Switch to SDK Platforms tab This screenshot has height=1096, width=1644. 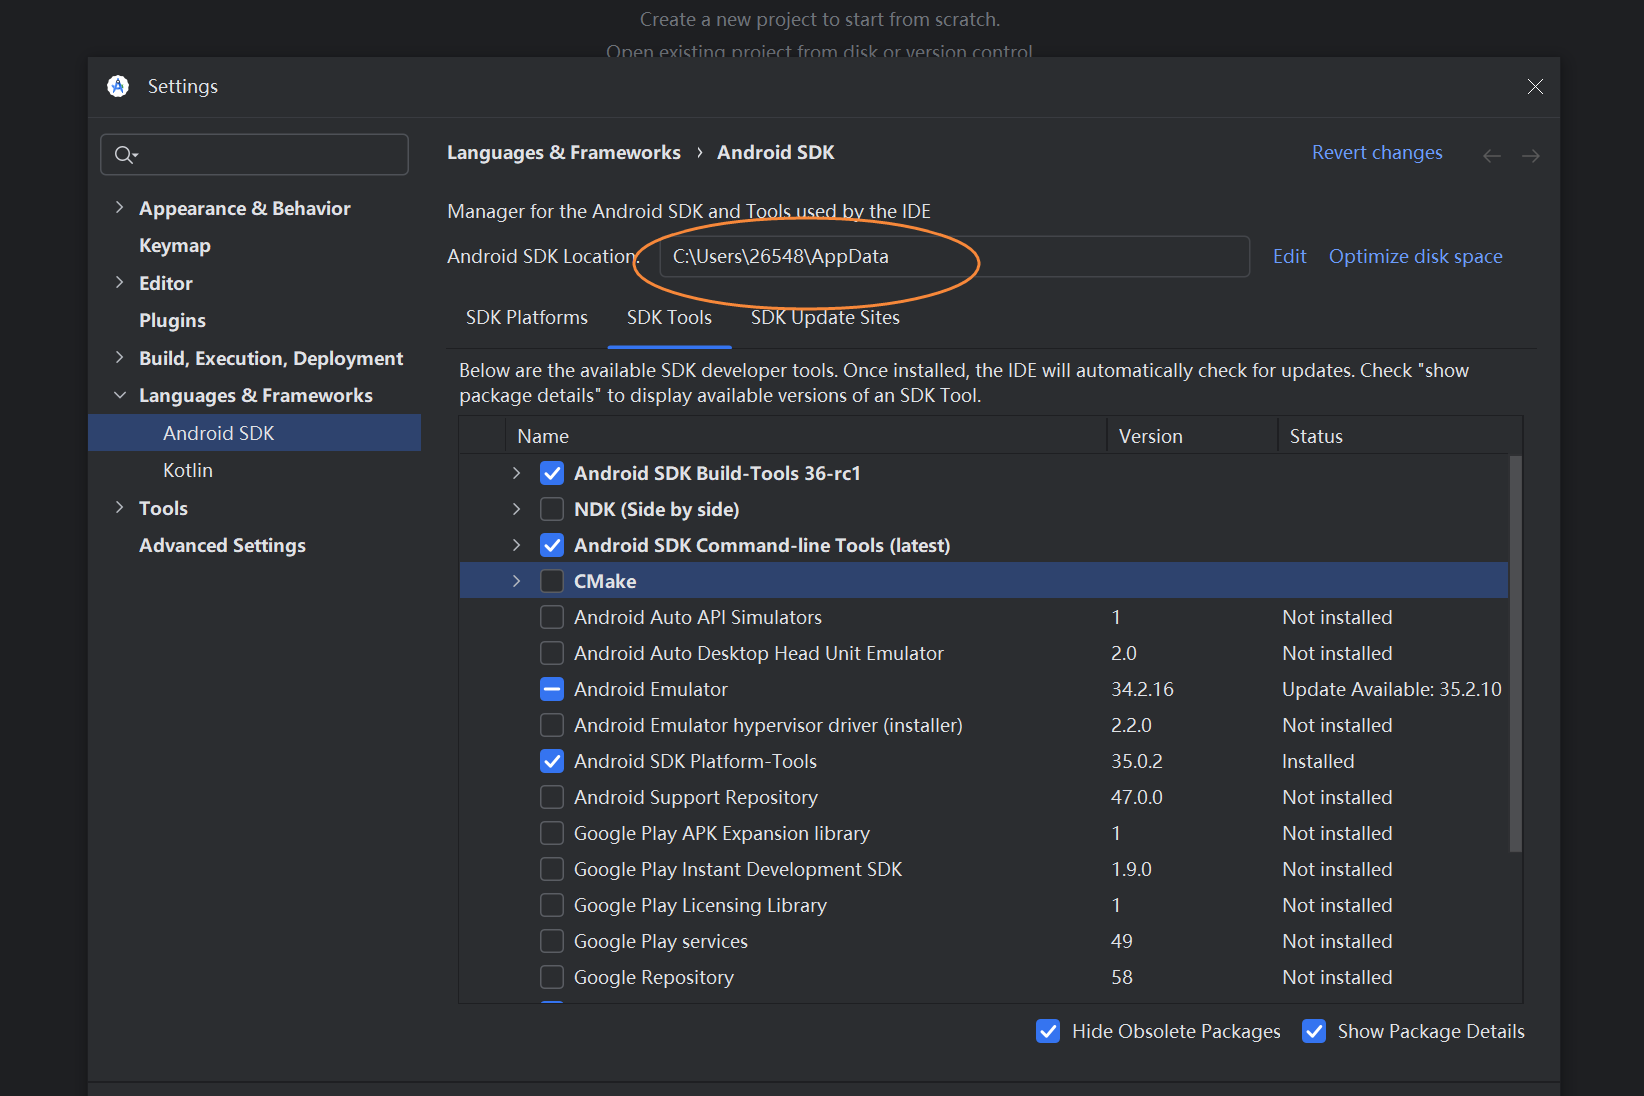click(527, 318)
